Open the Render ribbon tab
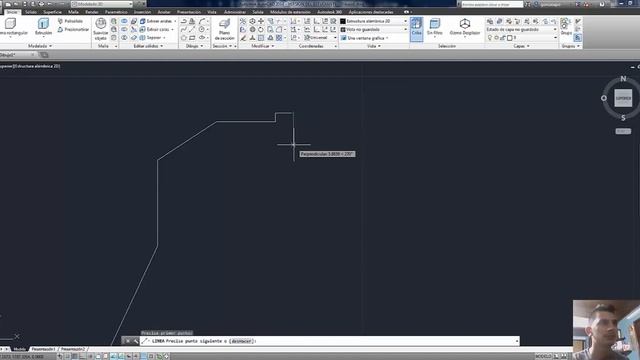 [x=92, y=12]
